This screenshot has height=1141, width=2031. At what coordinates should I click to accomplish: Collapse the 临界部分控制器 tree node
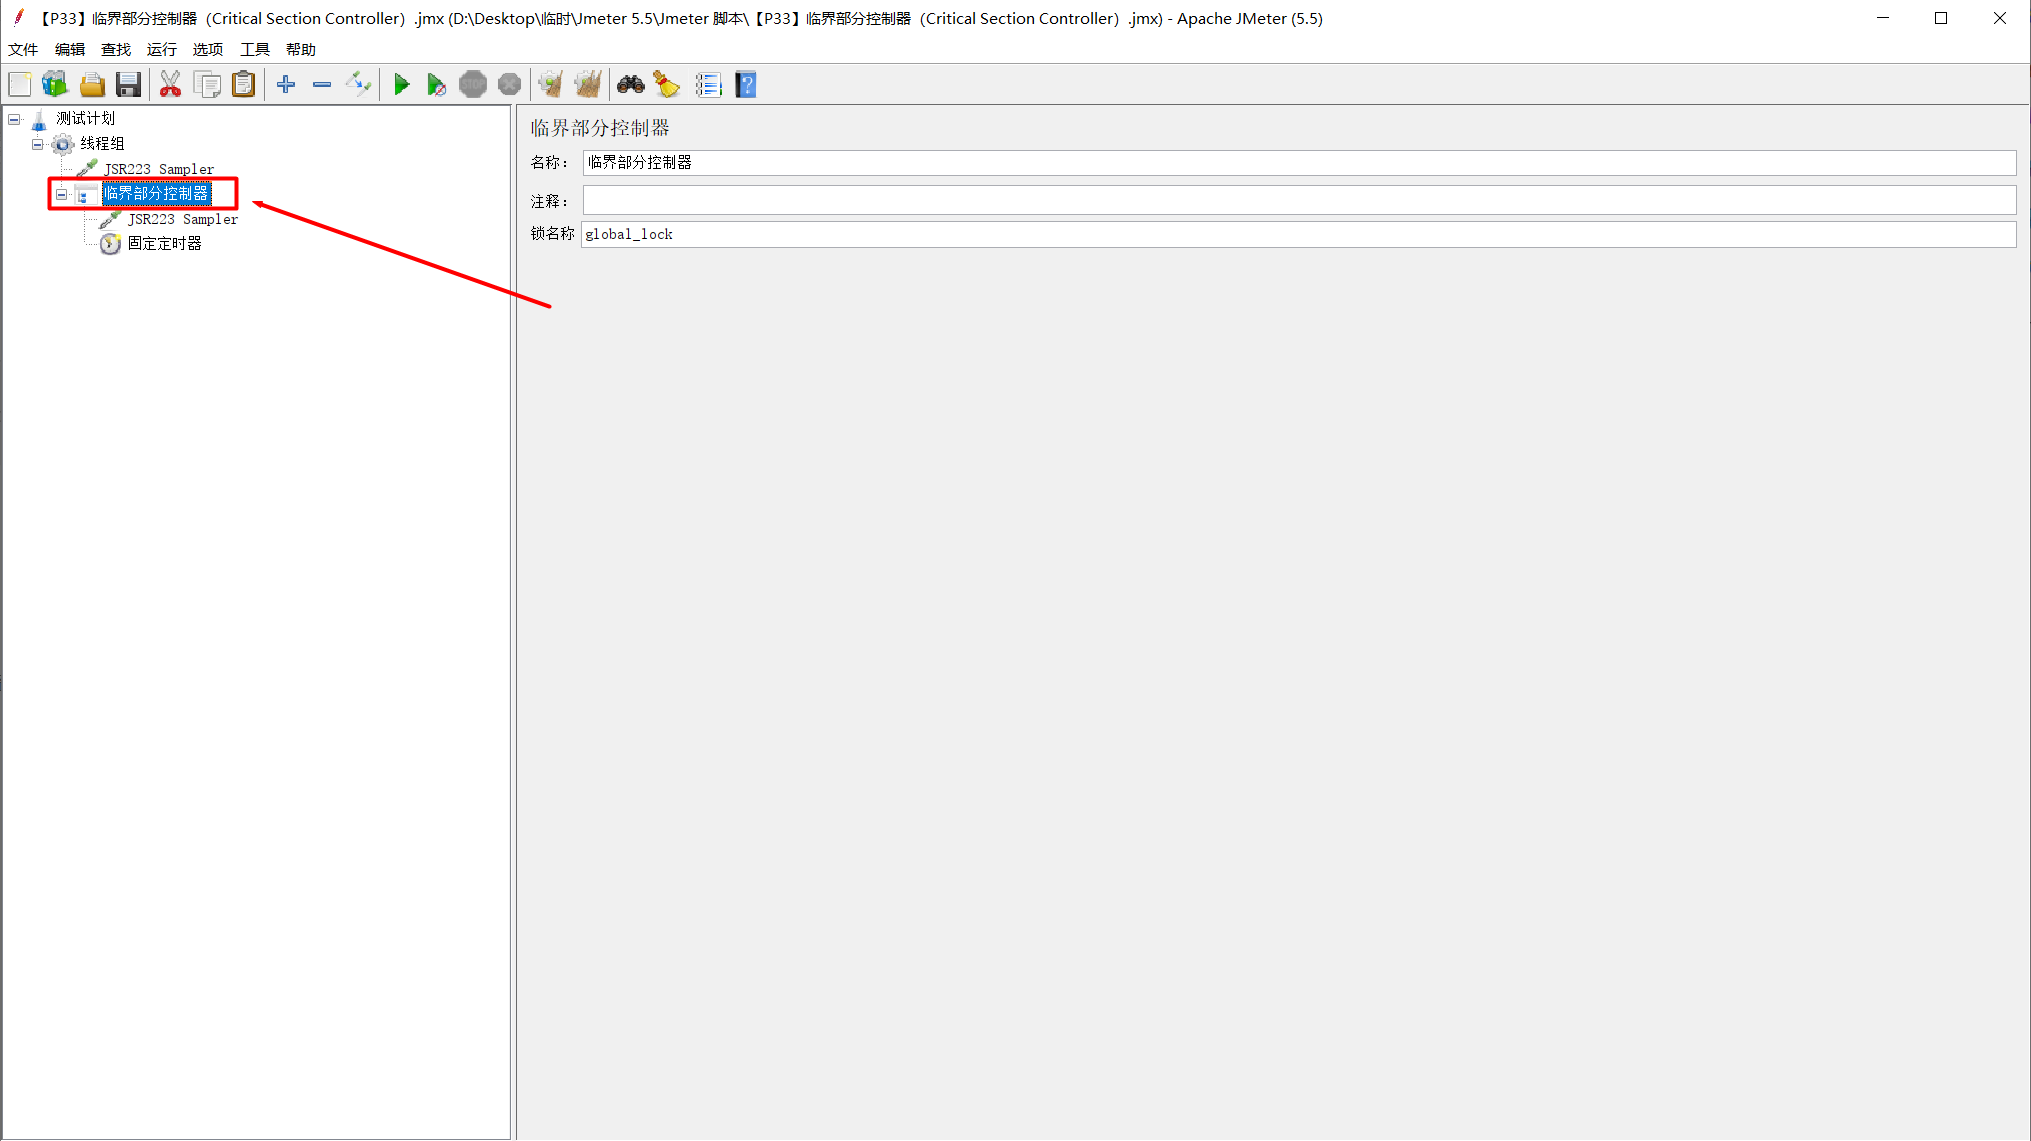click(62, 194)
